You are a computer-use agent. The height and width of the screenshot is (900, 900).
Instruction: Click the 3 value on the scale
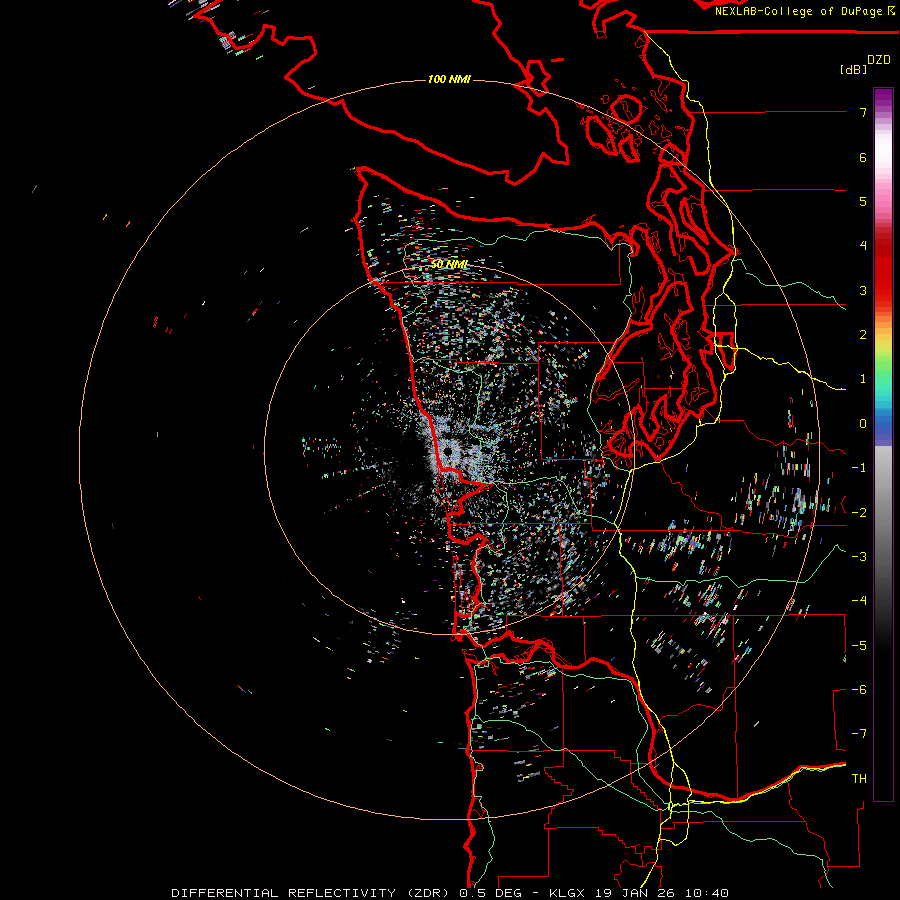point(863,290)
